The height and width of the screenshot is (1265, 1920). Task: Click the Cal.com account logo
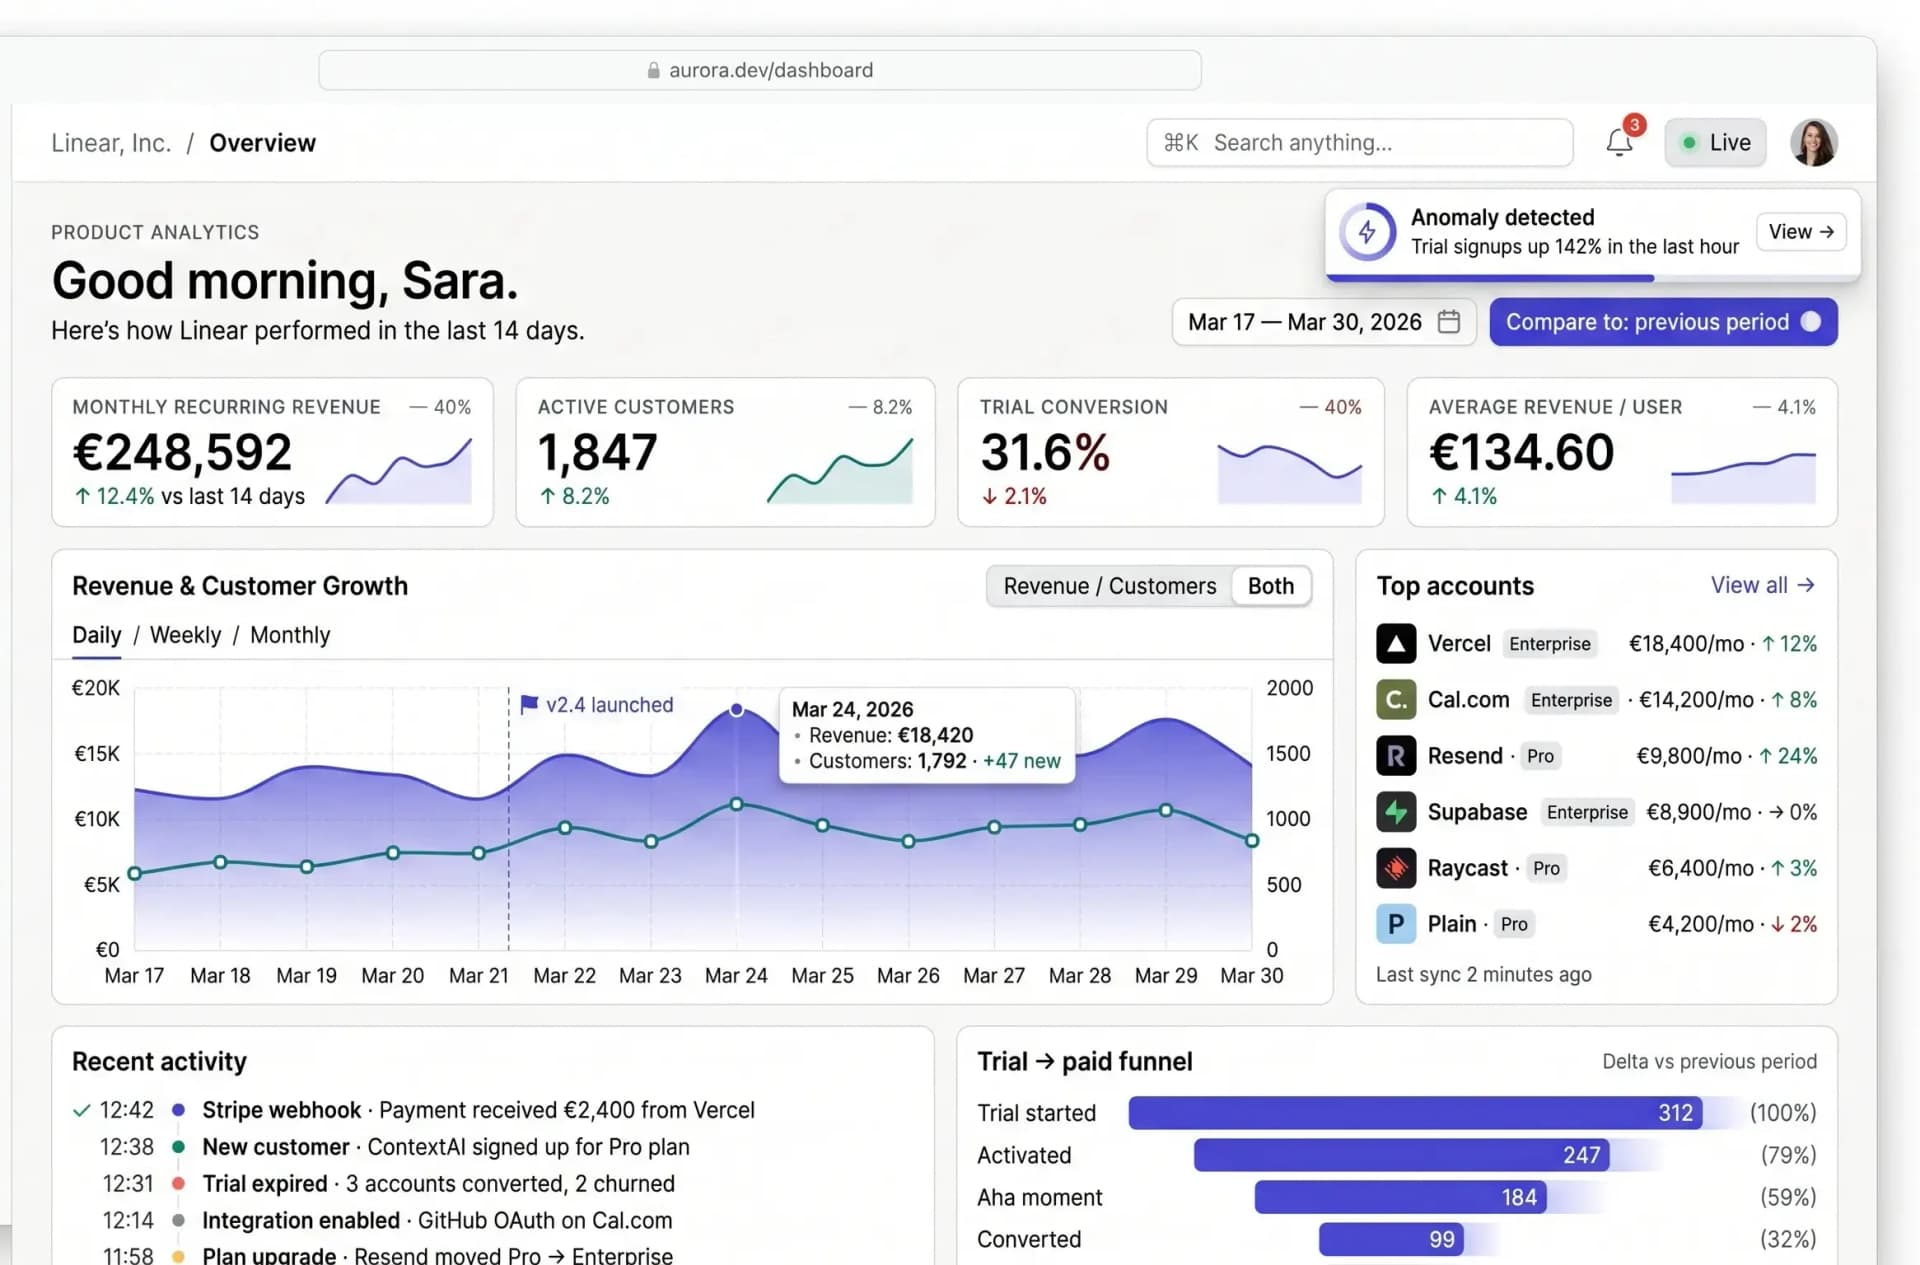(x=1396, y=700)
